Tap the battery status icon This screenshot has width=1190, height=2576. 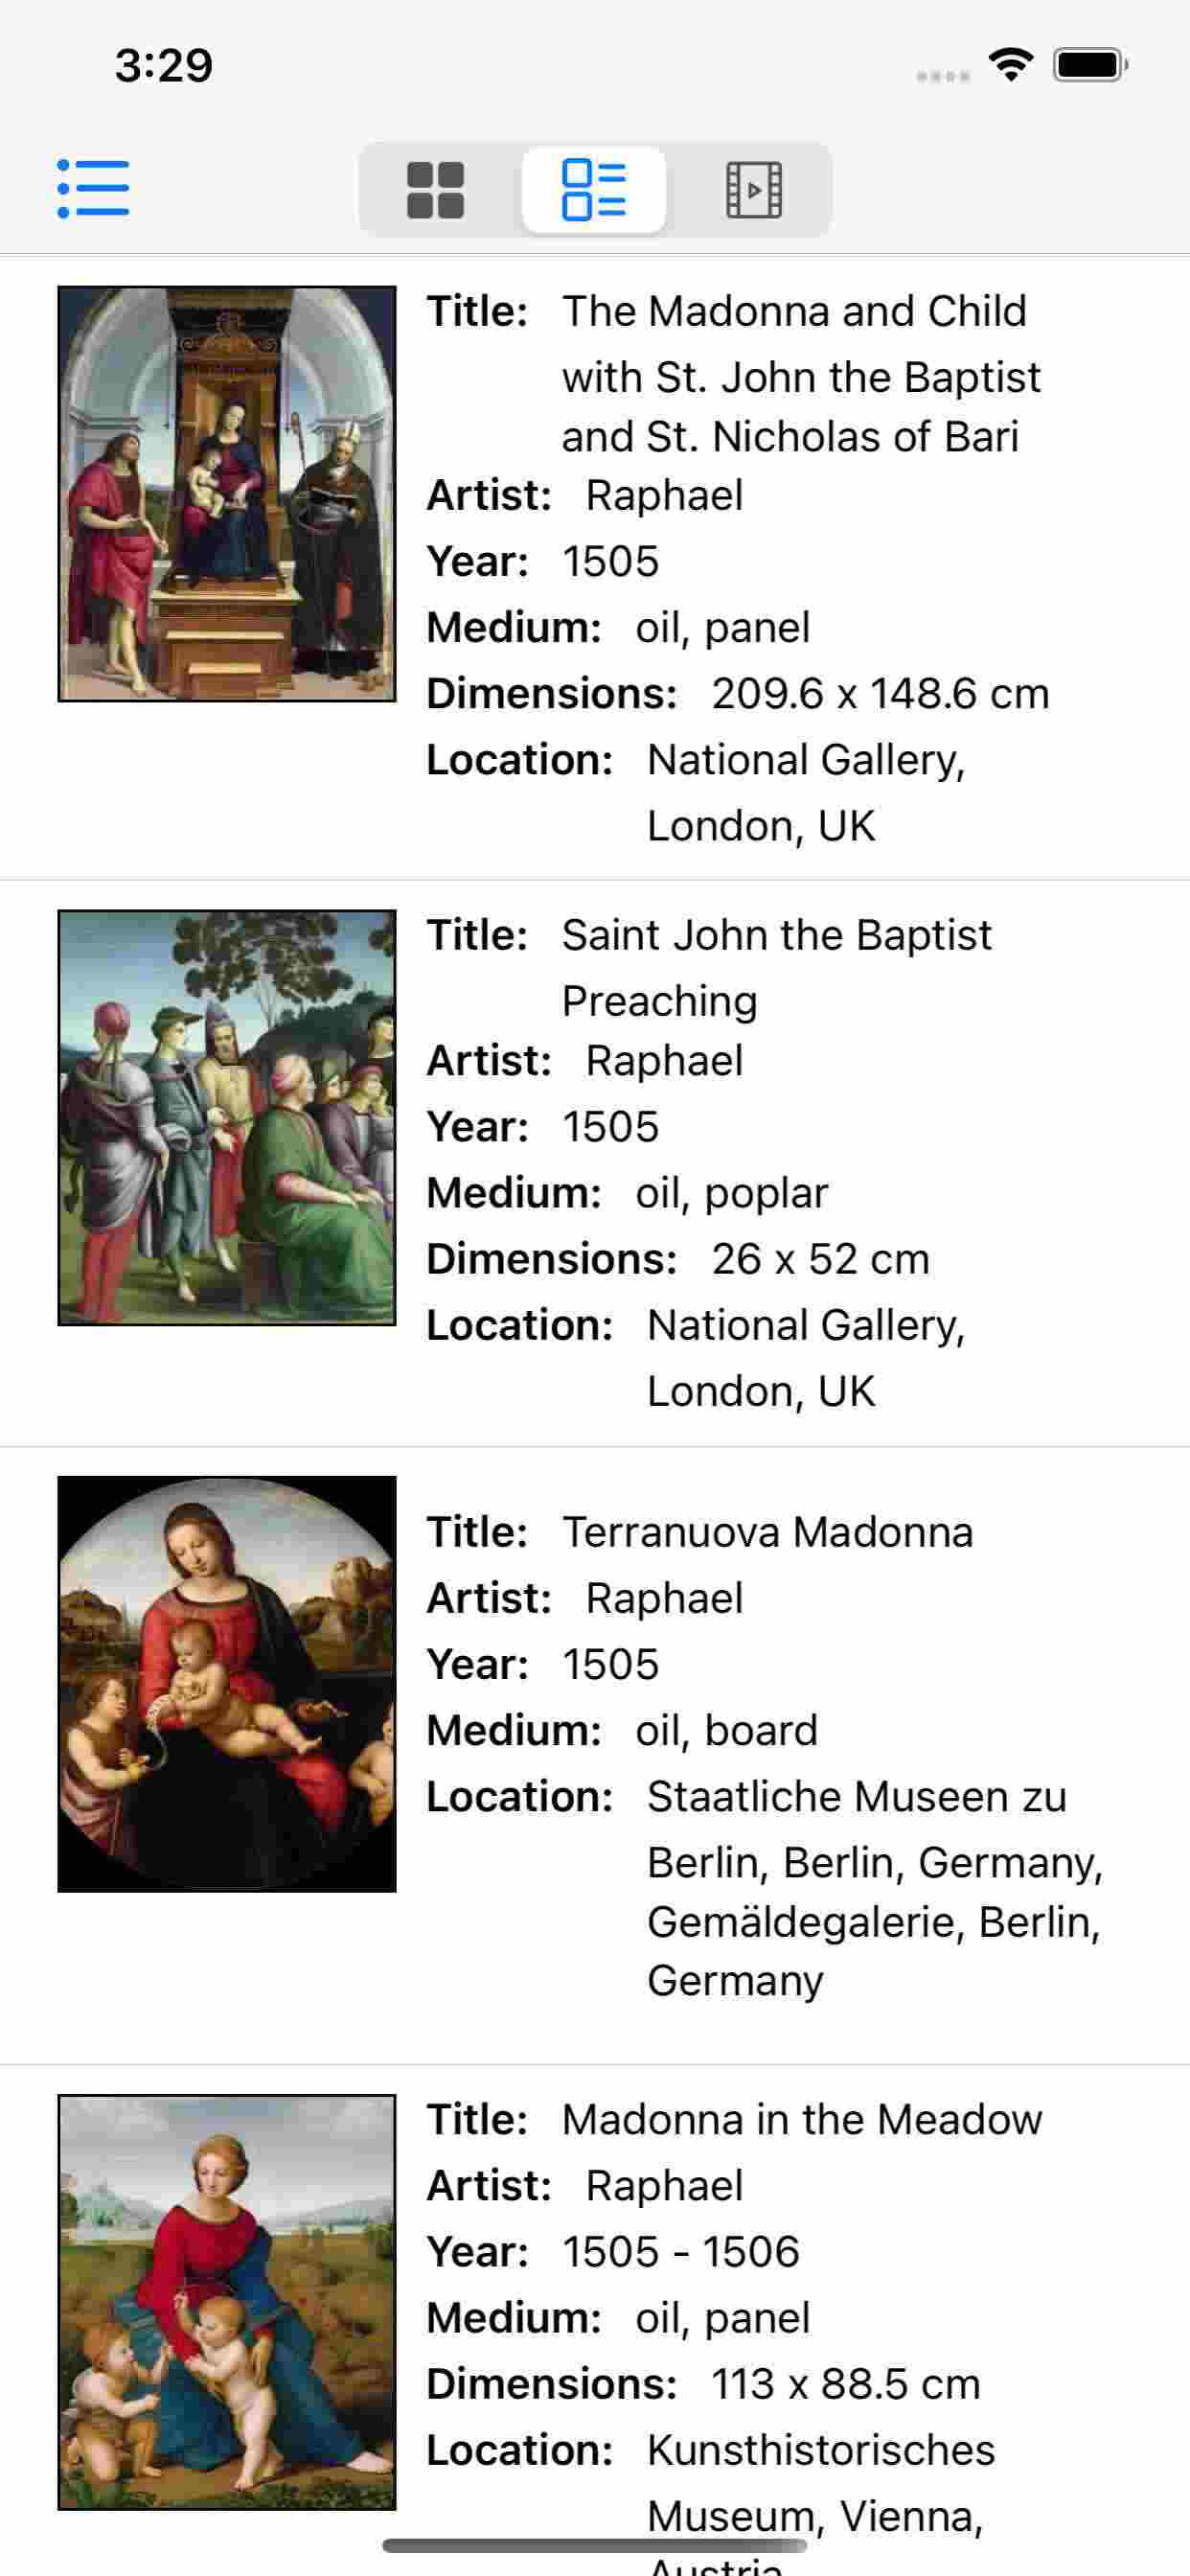[1089, 66]
